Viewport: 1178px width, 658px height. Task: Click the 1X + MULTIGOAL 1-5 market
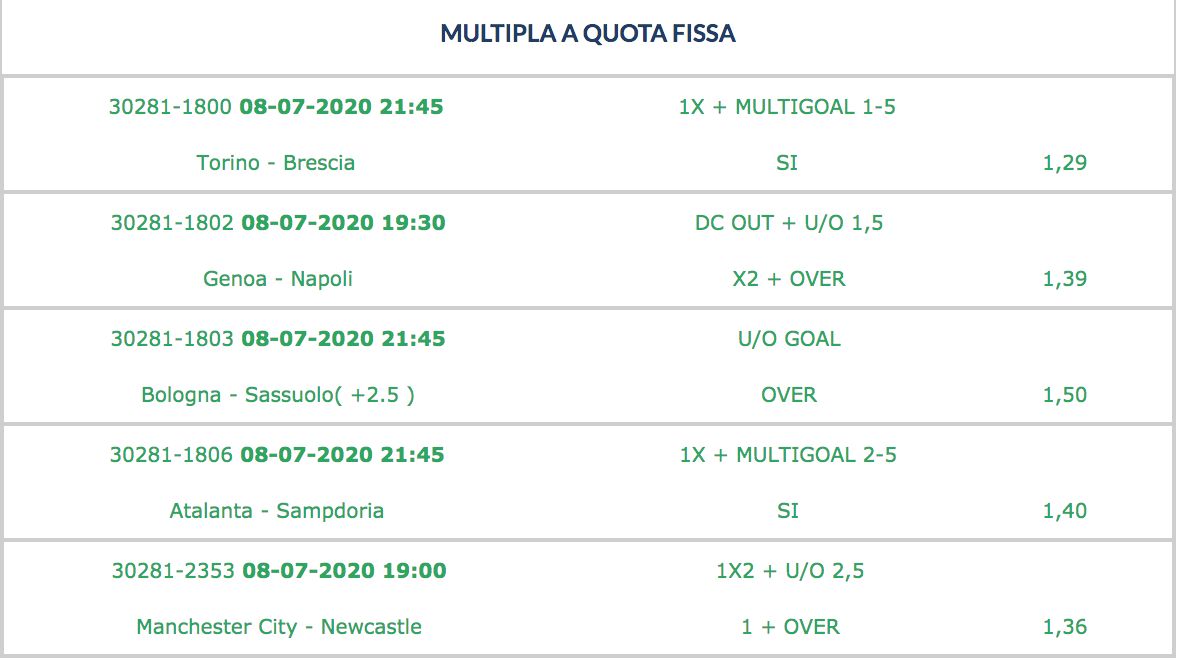(x=787, y=107)
